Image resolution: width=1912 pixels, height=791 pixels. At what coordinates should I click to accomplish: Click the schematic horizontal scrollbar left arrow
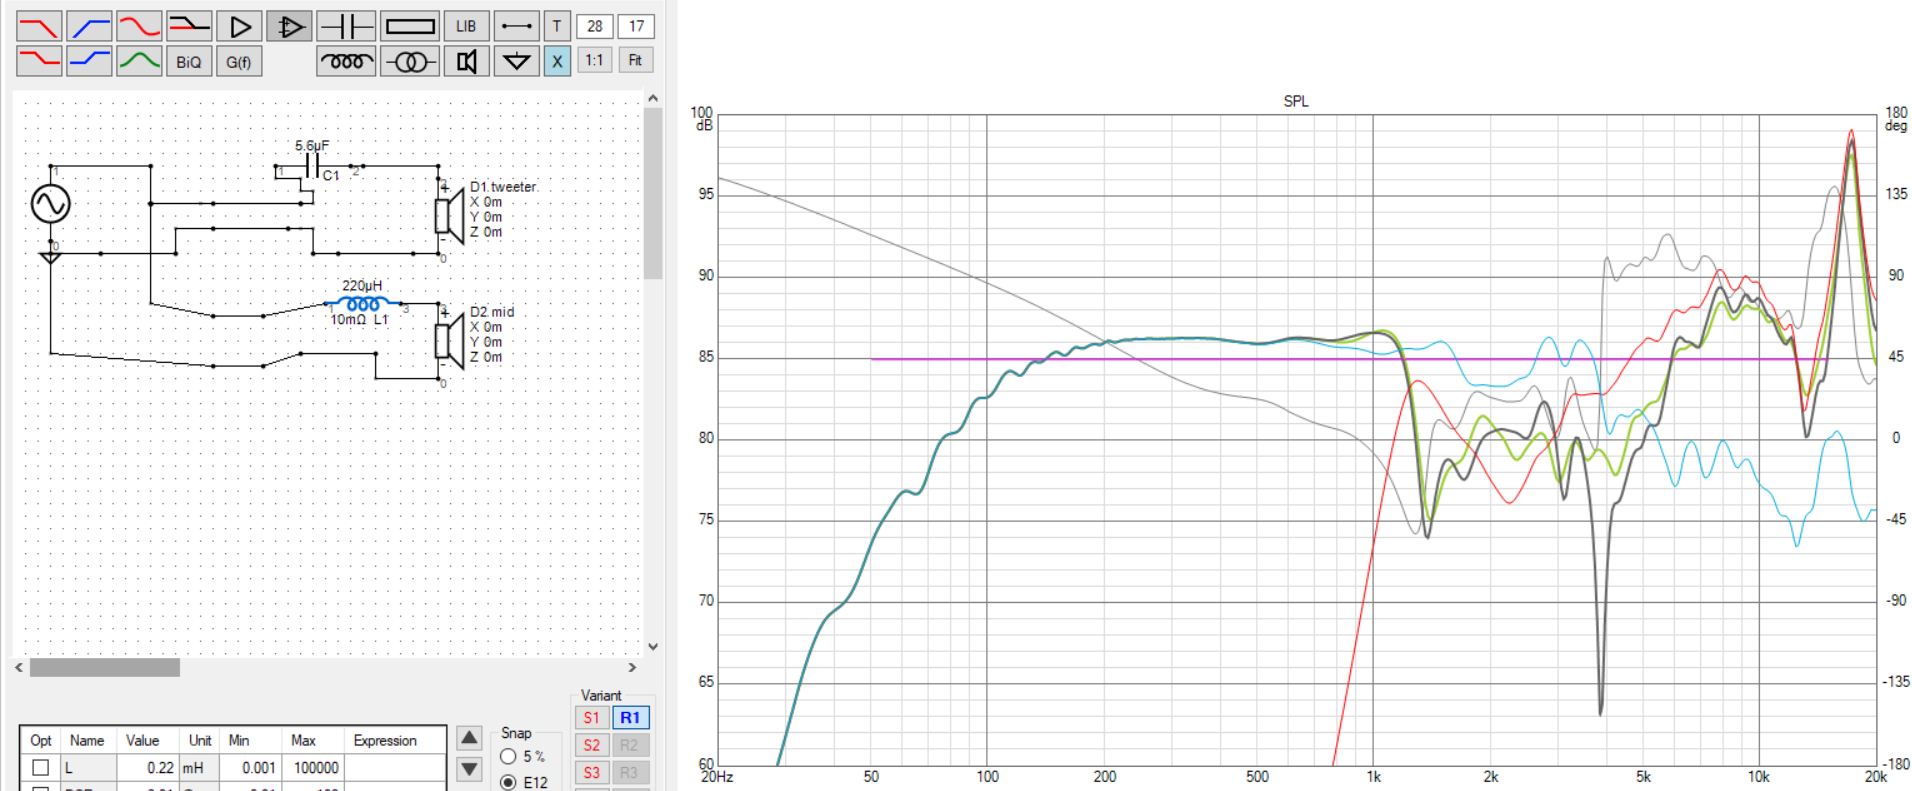pos(19,667)
